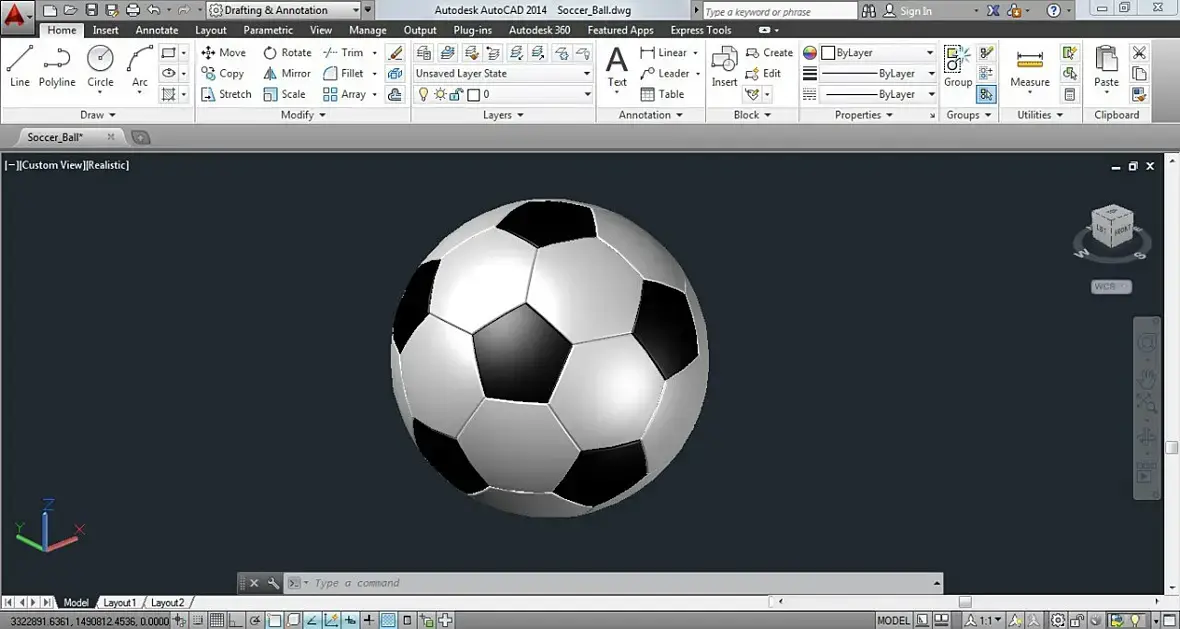The height and width of the screenshot is (629, 1180).
Task: Pick the Arc tool
Action: 140,66
